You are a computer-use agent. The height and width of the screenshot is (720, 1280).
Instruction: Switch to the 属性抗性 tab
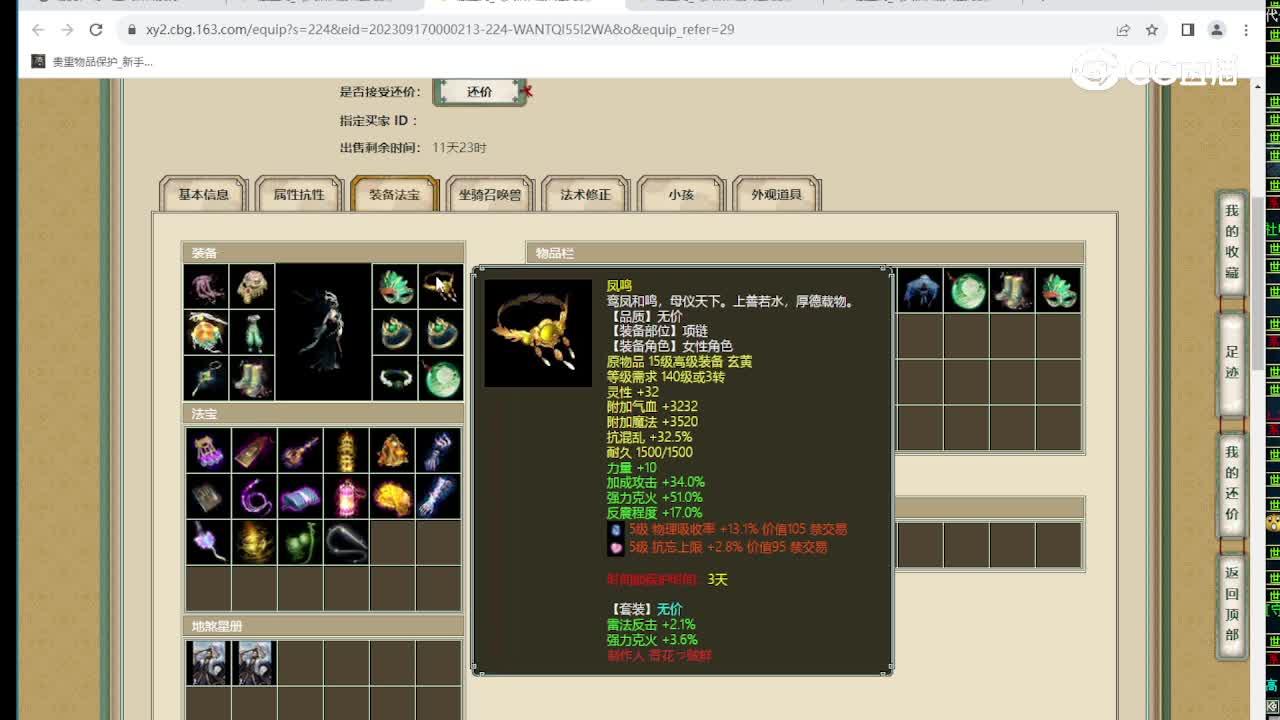(299, 195)
